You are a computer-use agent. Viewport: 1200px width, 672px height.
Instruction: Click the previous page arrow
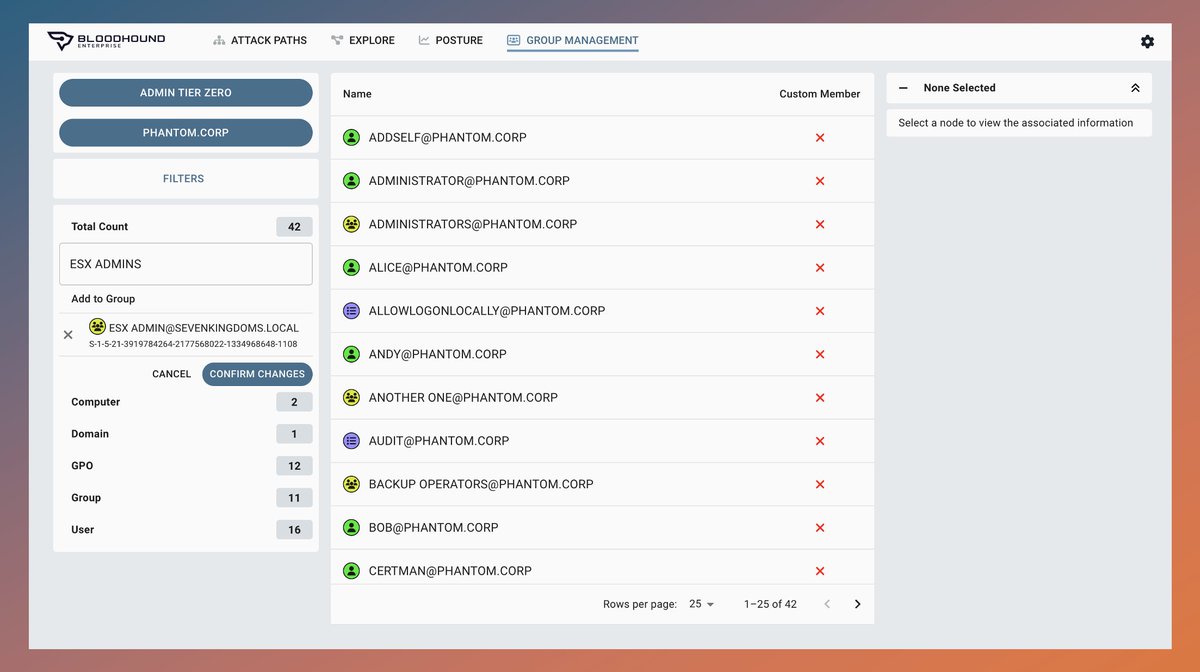[x=827, y=604]
